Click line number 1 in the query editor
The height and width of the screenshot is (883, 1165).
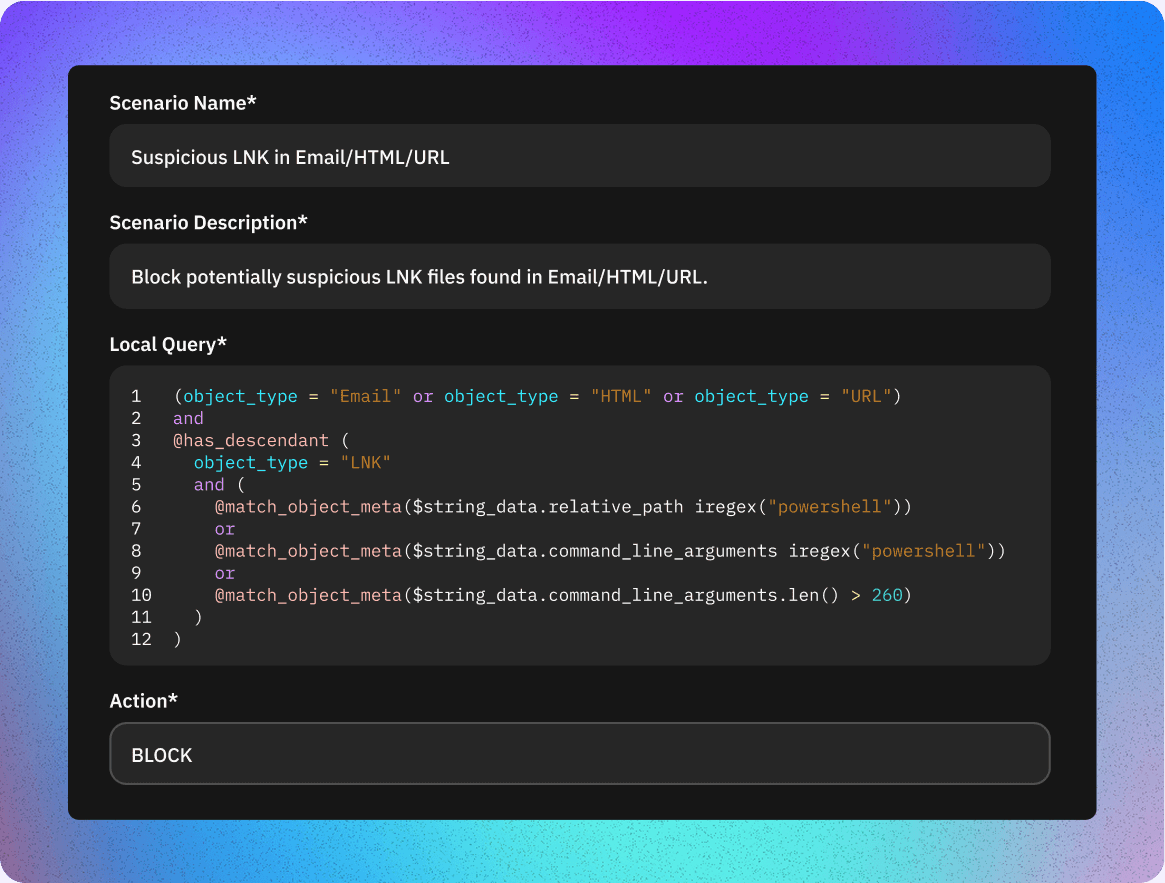coord(136,396)
